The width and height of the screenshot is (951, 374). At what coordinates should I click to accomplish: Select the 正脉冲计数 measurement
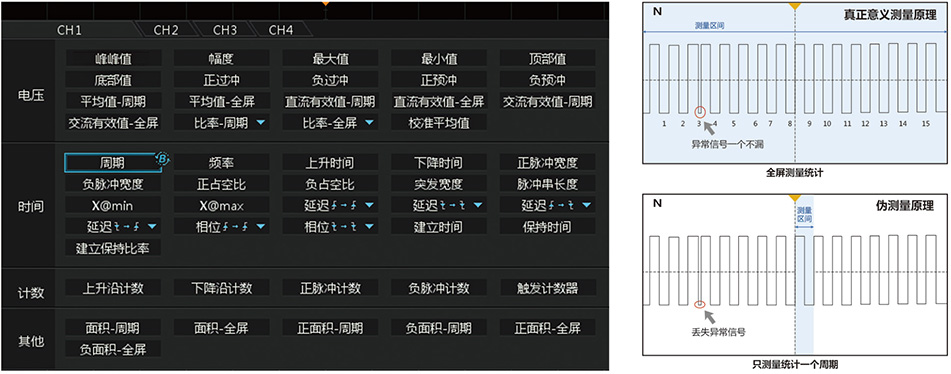point(331,288)
